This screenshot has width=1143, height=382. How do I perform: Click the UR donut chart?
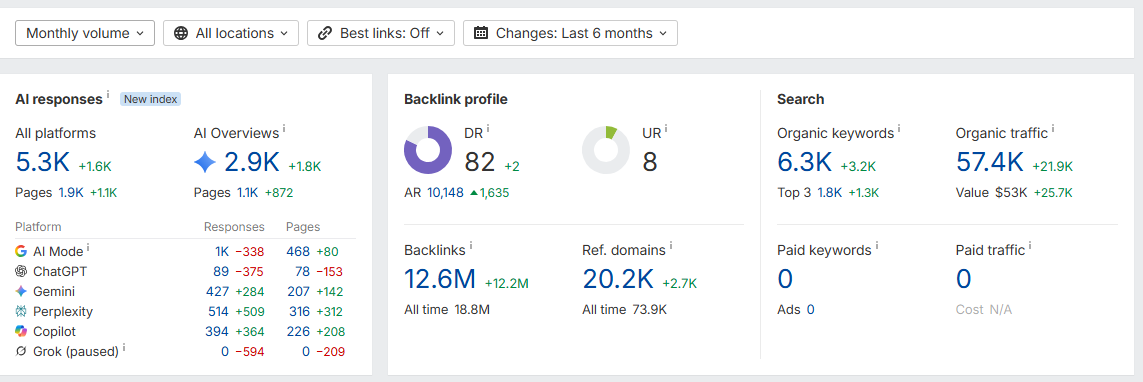606,149
